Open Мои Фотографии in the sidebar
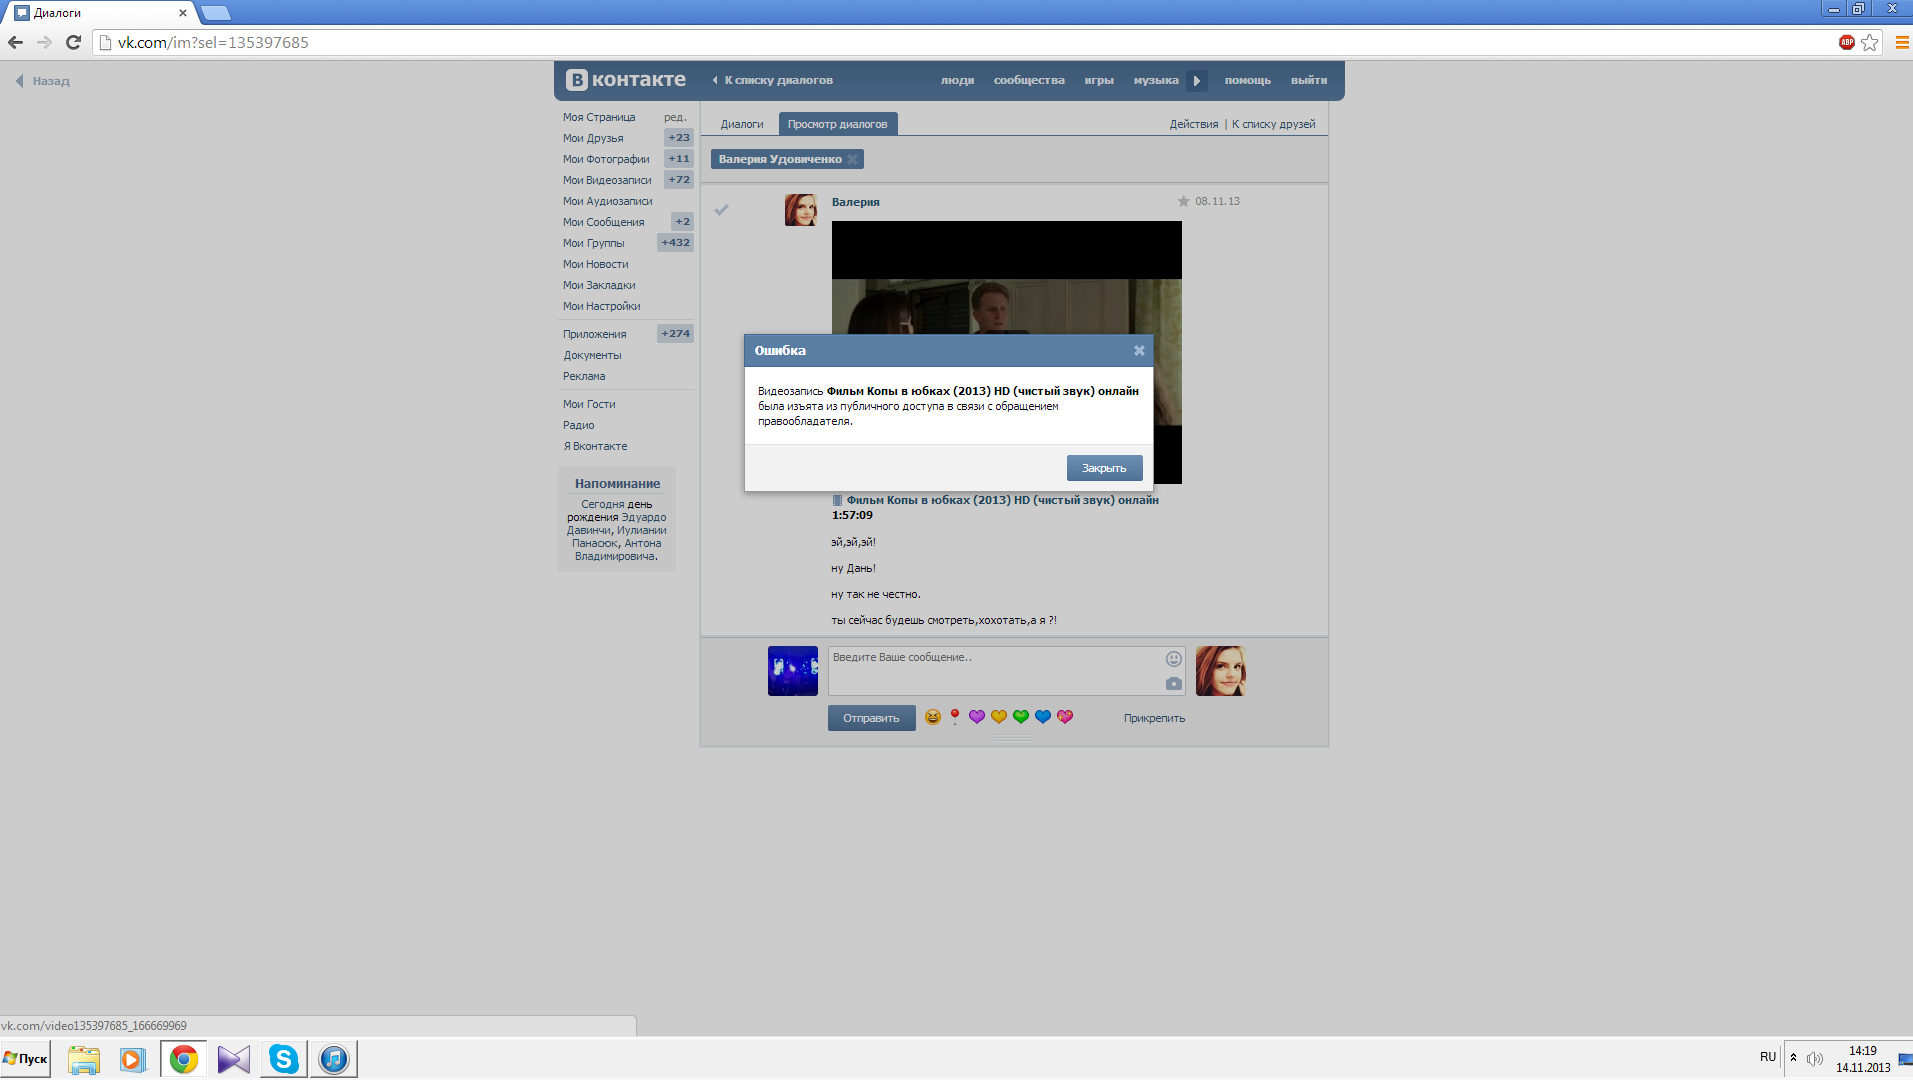Screen dimensions: 1913x1080 pyautogui.click(x=606, y=159)
